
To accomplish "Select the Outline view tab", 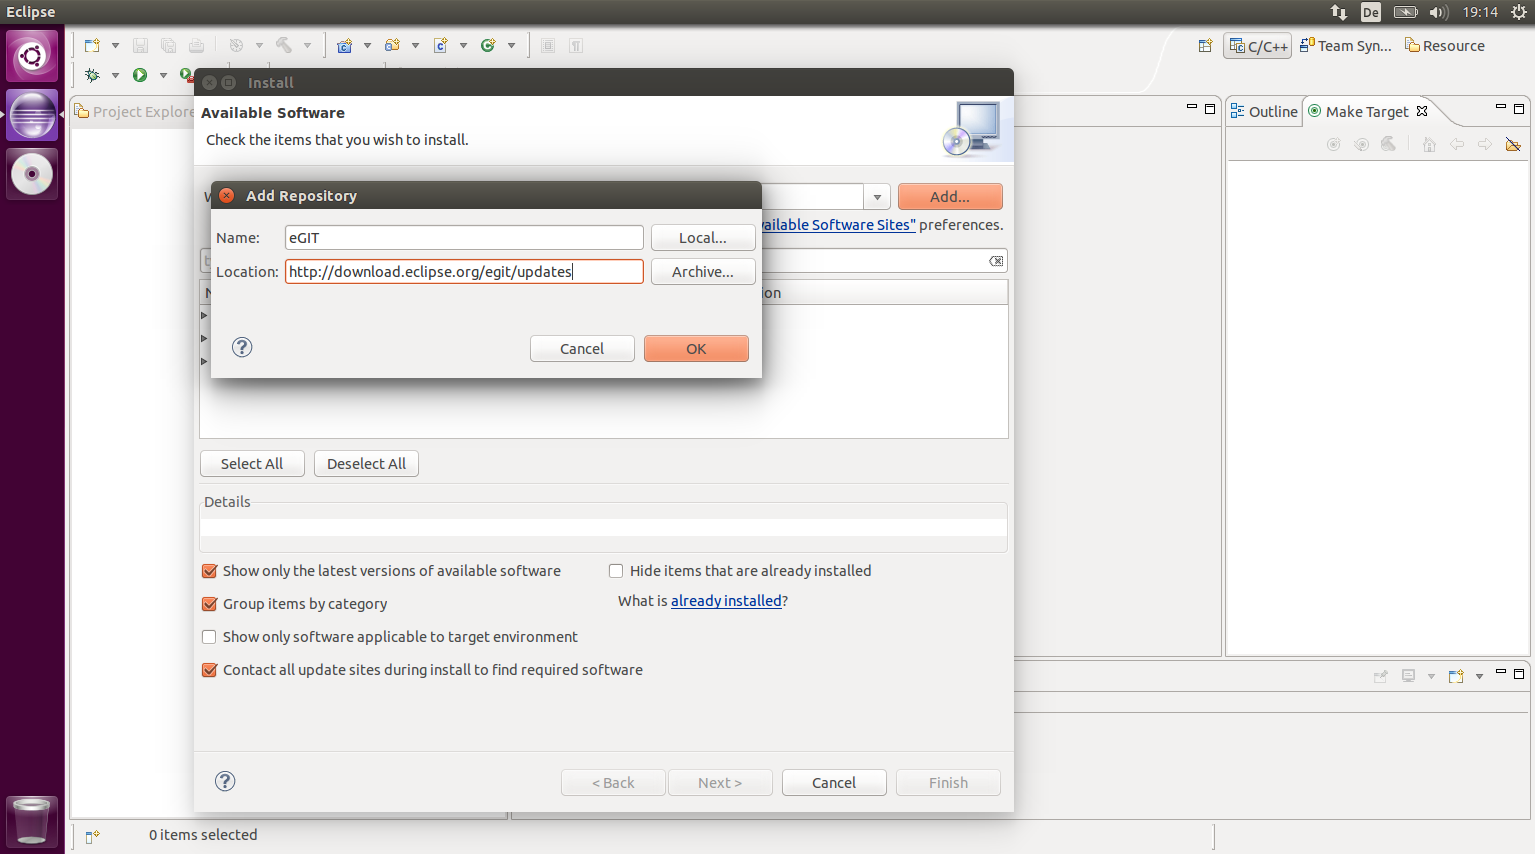I will [1264, 112].
